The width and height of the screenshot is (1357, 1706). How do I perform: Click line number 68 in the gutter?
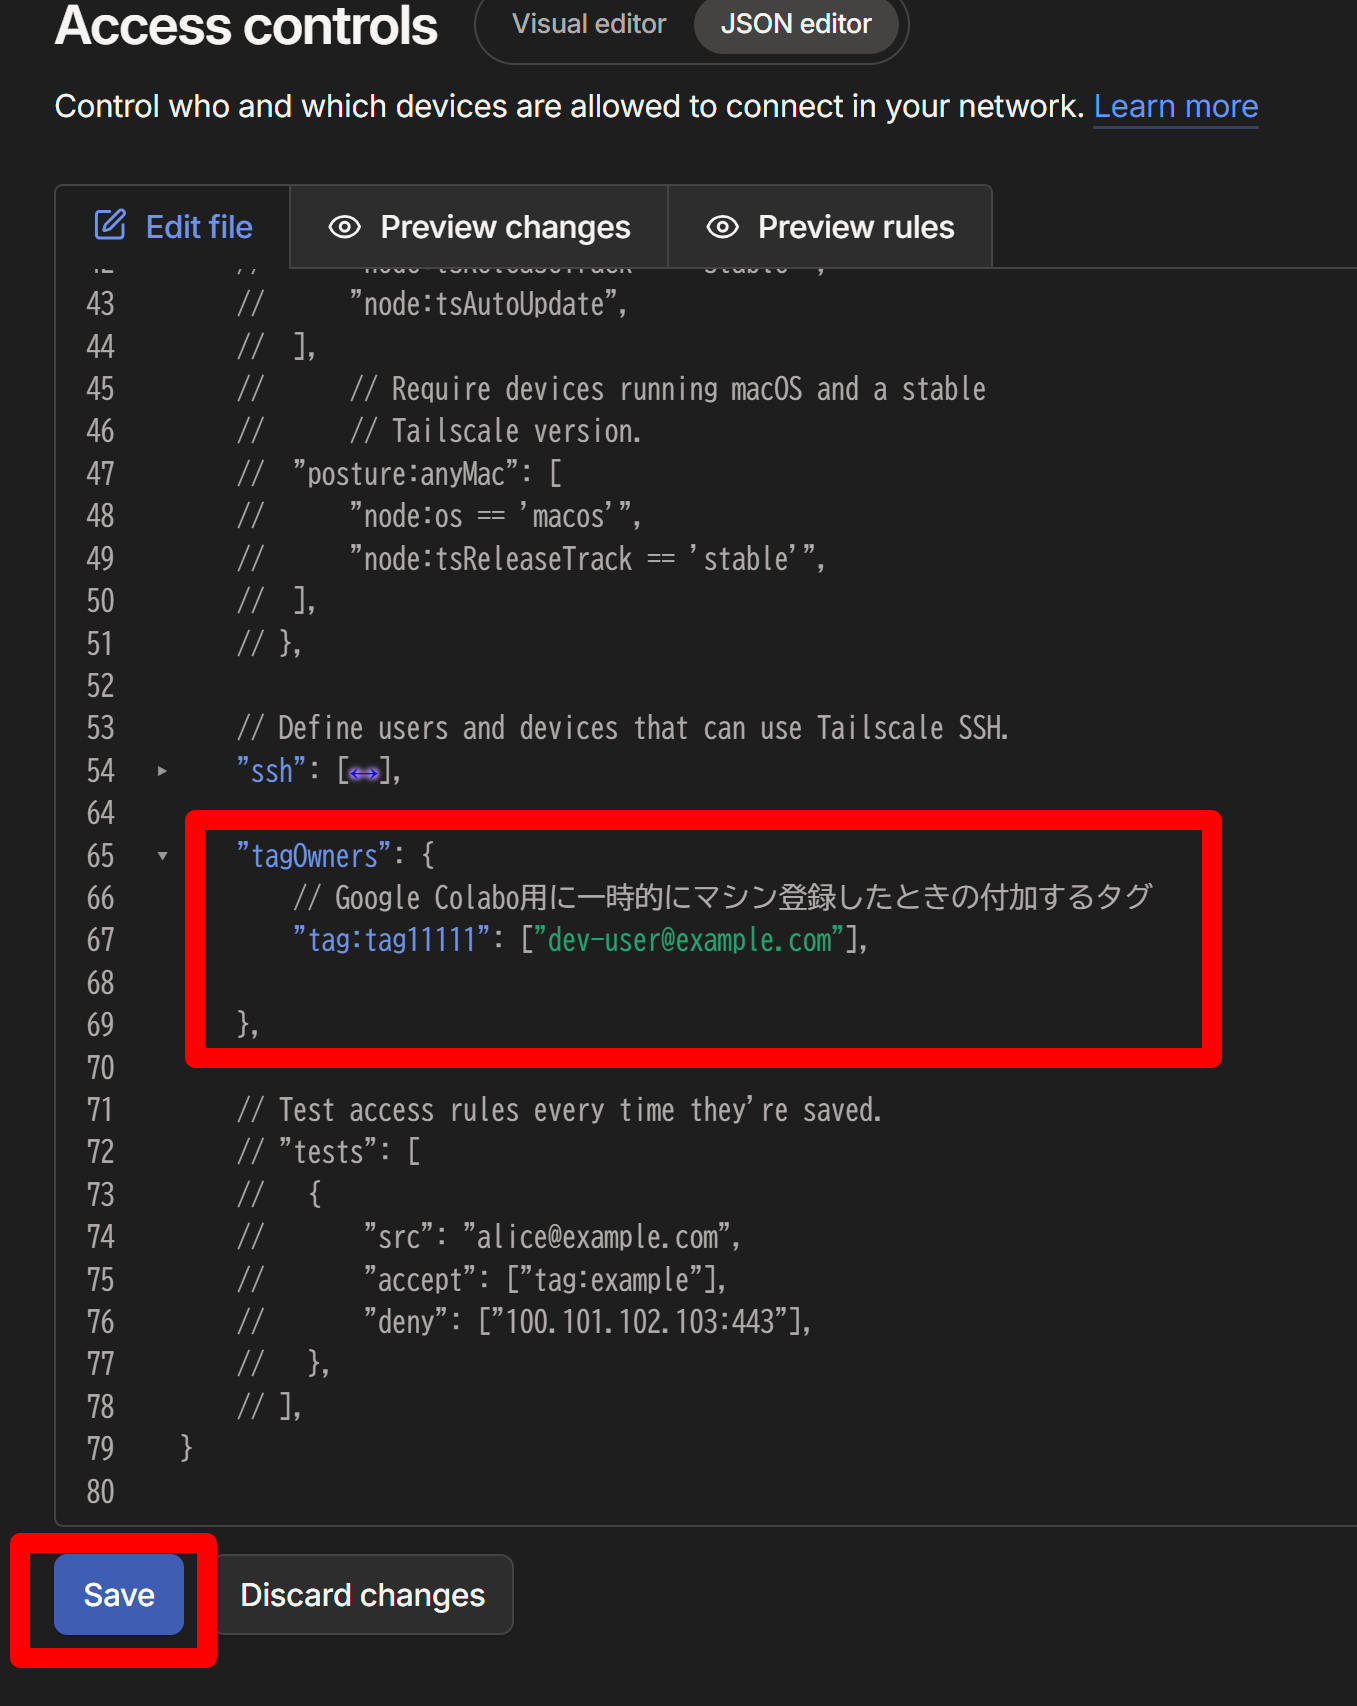tap(100, 983)
